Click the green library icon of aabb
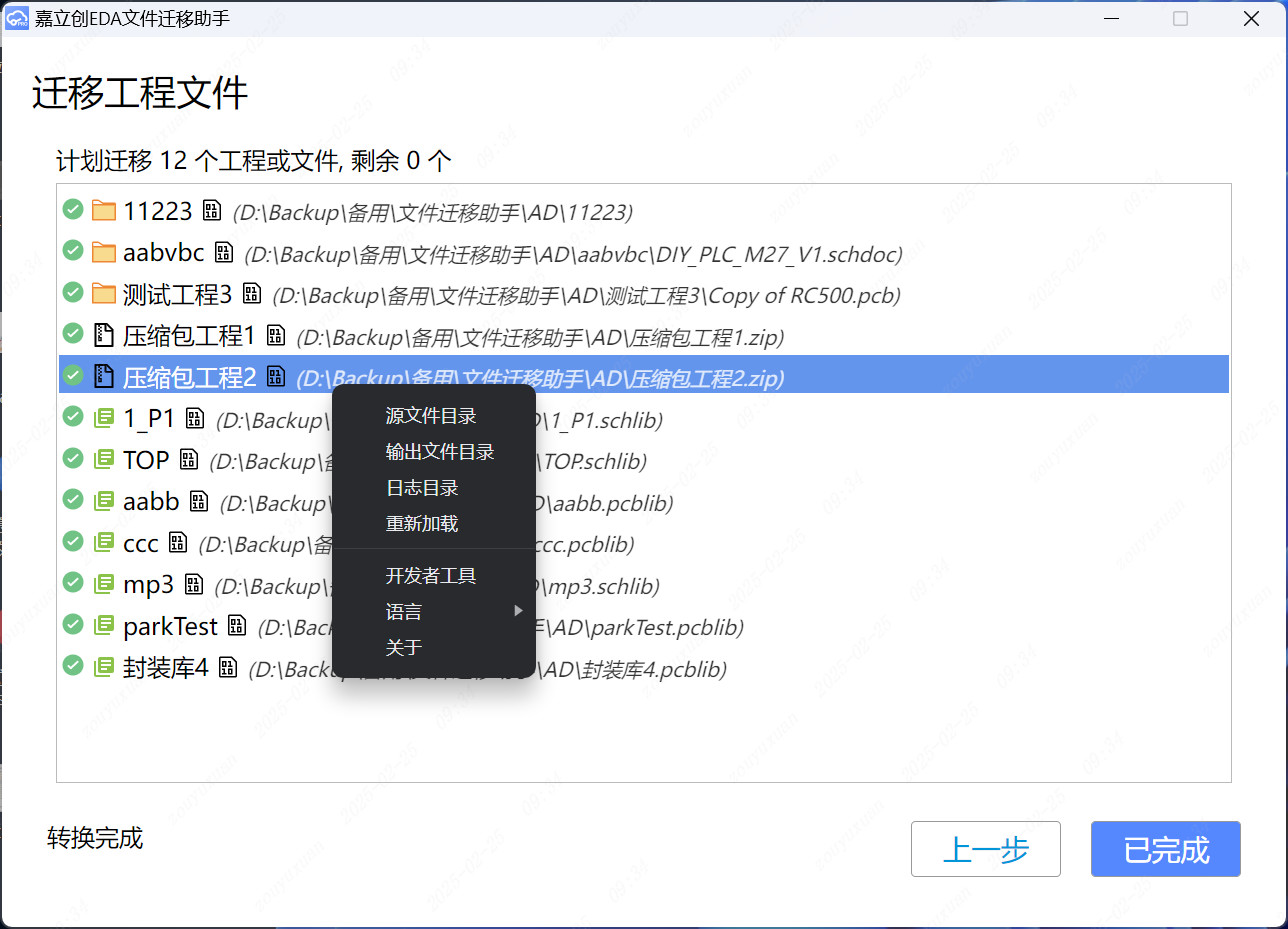Screen dimensions: 1288x929 point(104,501)
